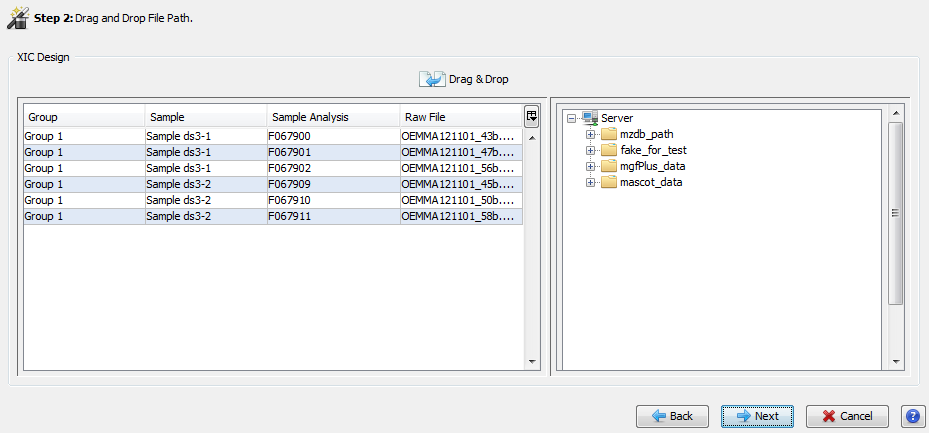The width and height of the screenshot is (929, 433).
Task: Click the Drag & Drop arrow icon
Action: 432,79
